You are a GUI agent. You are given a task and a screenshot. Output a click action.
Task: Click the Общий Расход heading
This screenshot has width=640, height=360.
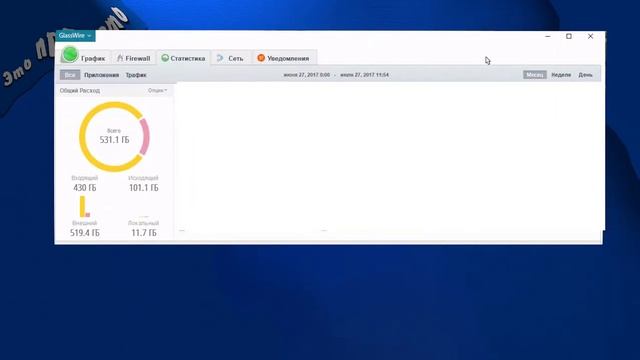coord(80,91)
